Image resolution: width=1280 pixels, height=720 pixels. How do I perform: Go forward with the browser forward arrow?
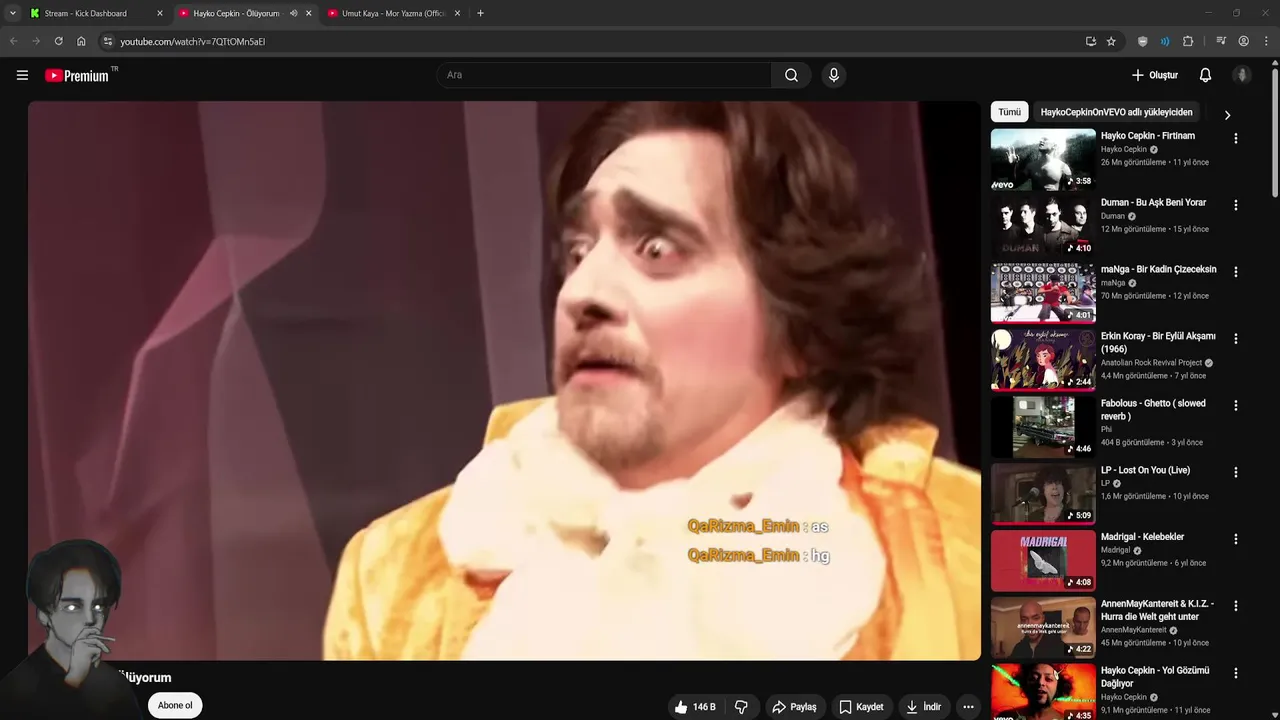click(x=36, y=41)
